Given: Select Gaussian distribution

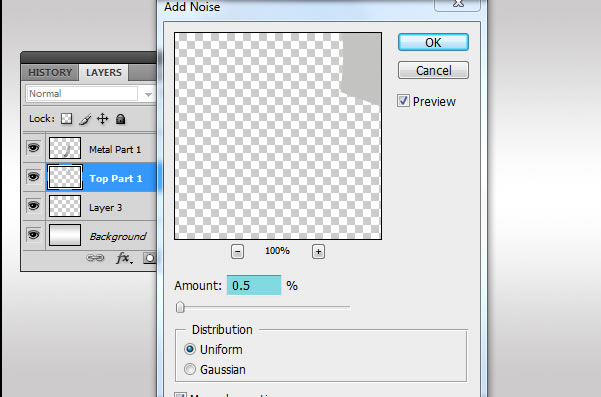Looking at the screenshot, I should coord(189,369).
